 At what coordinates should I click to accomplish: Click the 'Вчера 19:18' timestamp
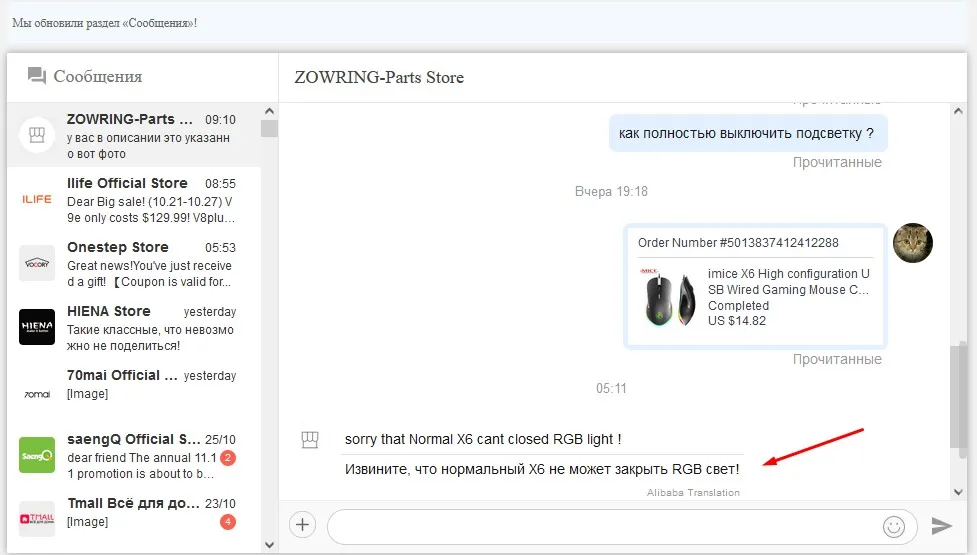pos(611,191)
